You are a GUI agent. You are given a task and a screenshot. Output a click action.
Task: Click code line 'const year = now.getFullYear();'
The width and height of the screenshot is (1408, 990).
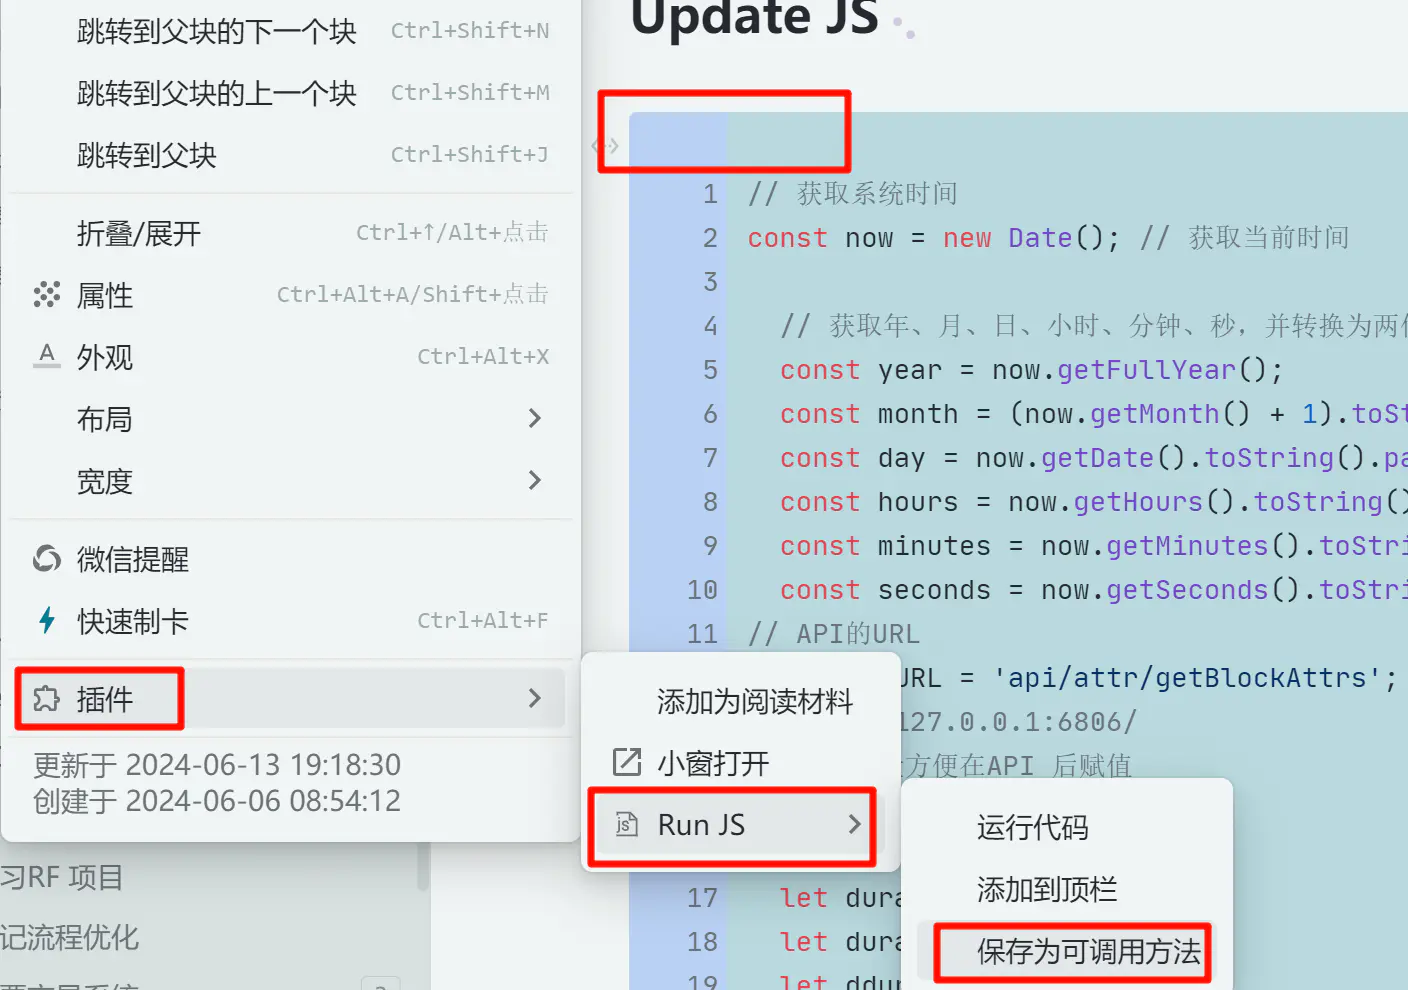point(1031,370)
